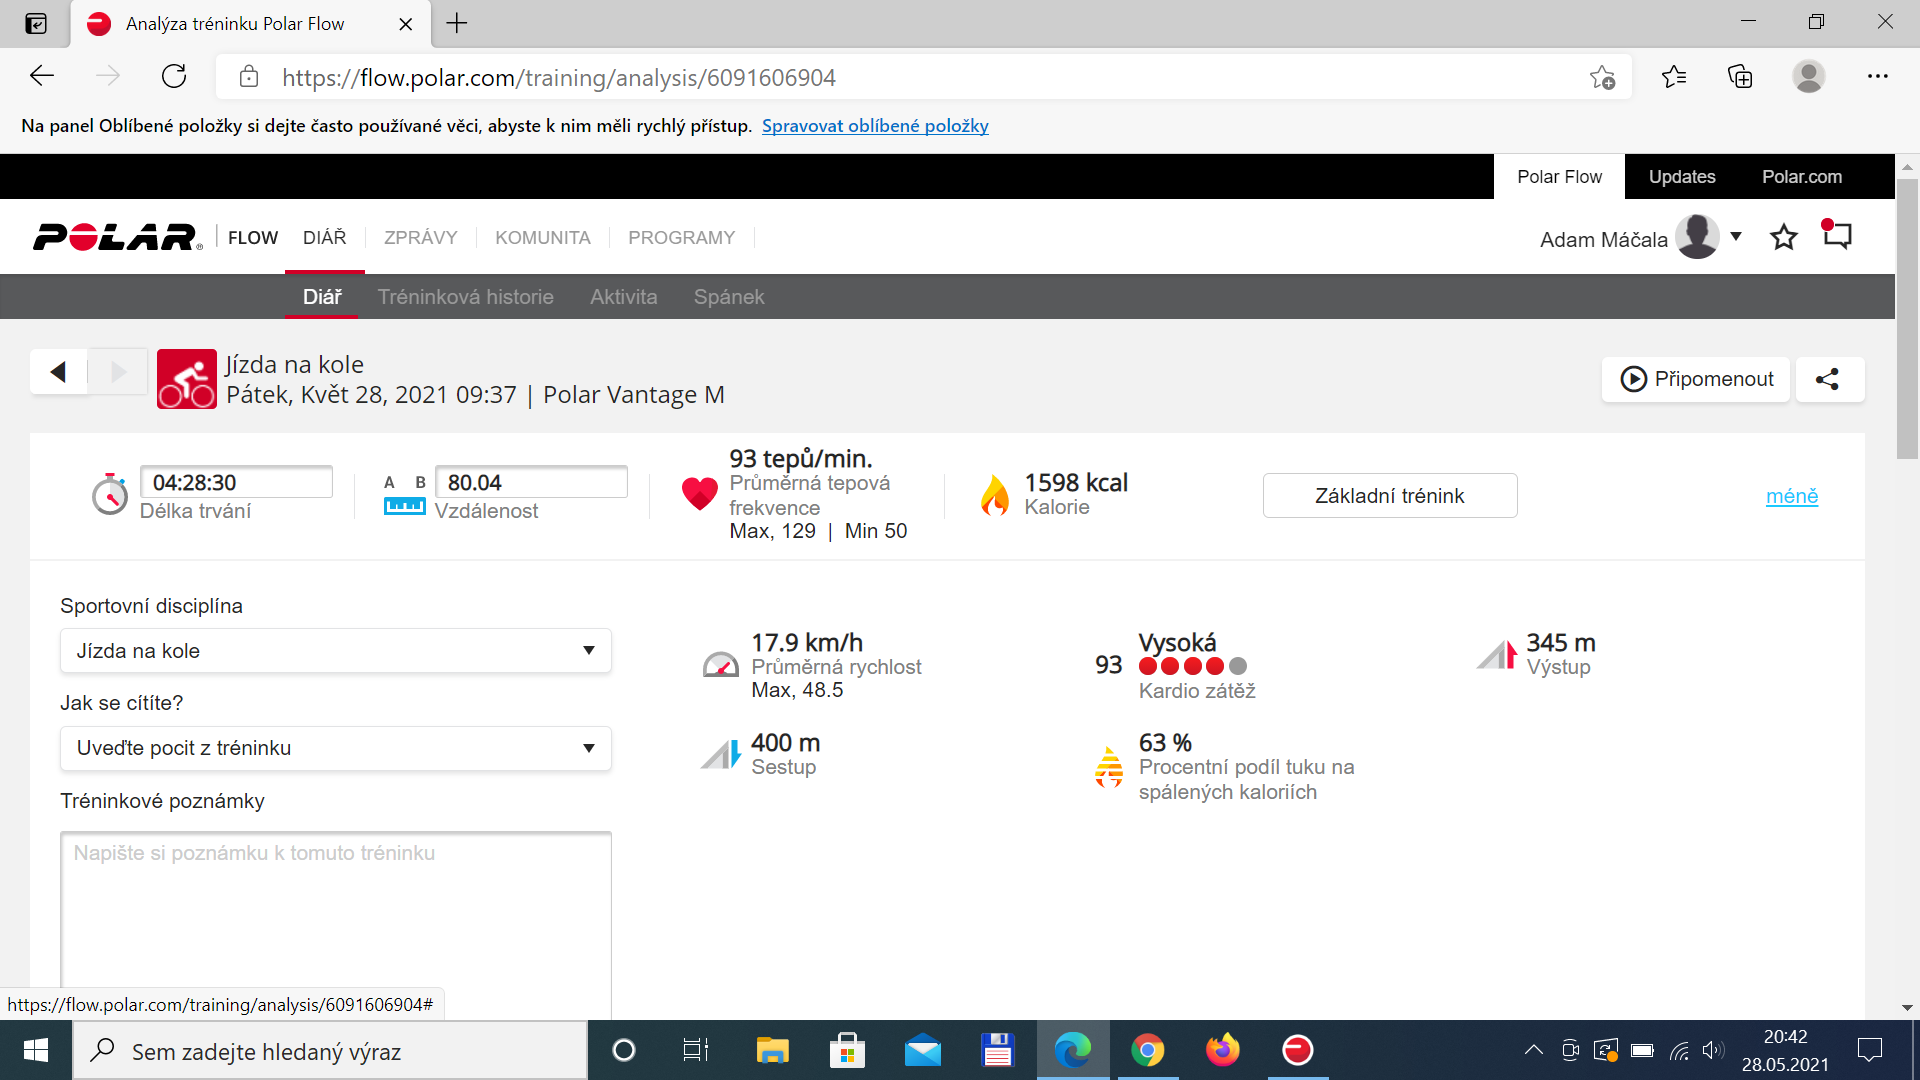Select the Diář sub-tab

point(322,297)
